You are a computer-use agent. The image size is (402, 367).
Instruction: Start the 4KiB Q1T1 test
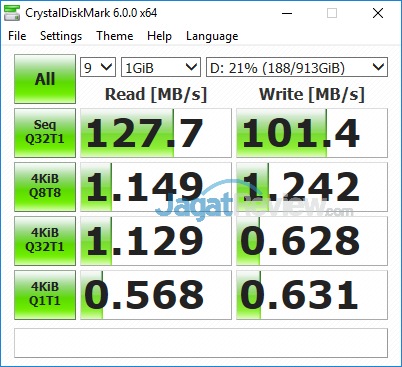(x=45, y=295)
